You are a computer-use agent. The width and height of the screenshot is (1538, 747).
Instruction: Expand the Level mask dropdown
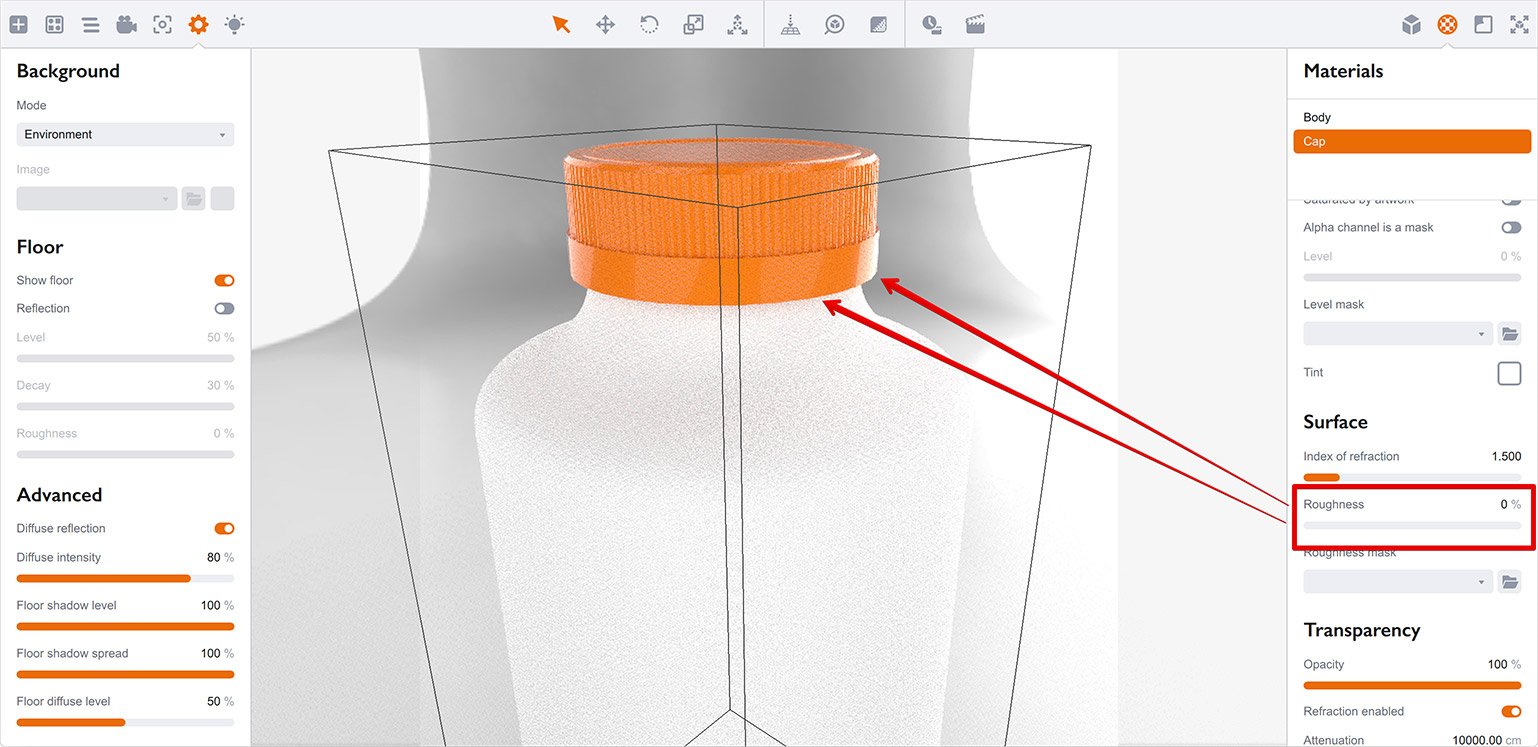pyautogui.click(x=1398, y=334)
